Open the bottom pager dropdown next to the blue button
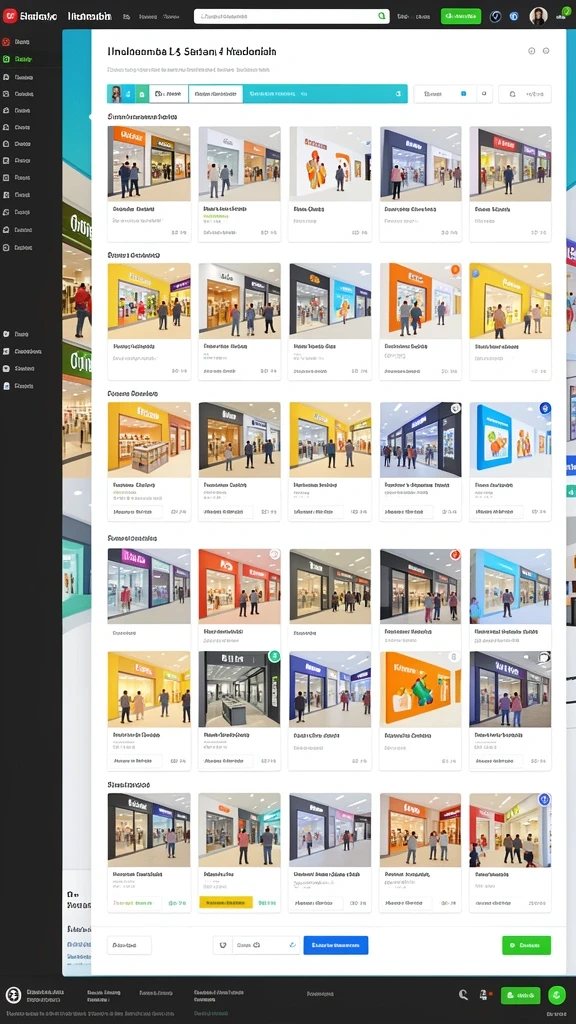 click(256, 945)
